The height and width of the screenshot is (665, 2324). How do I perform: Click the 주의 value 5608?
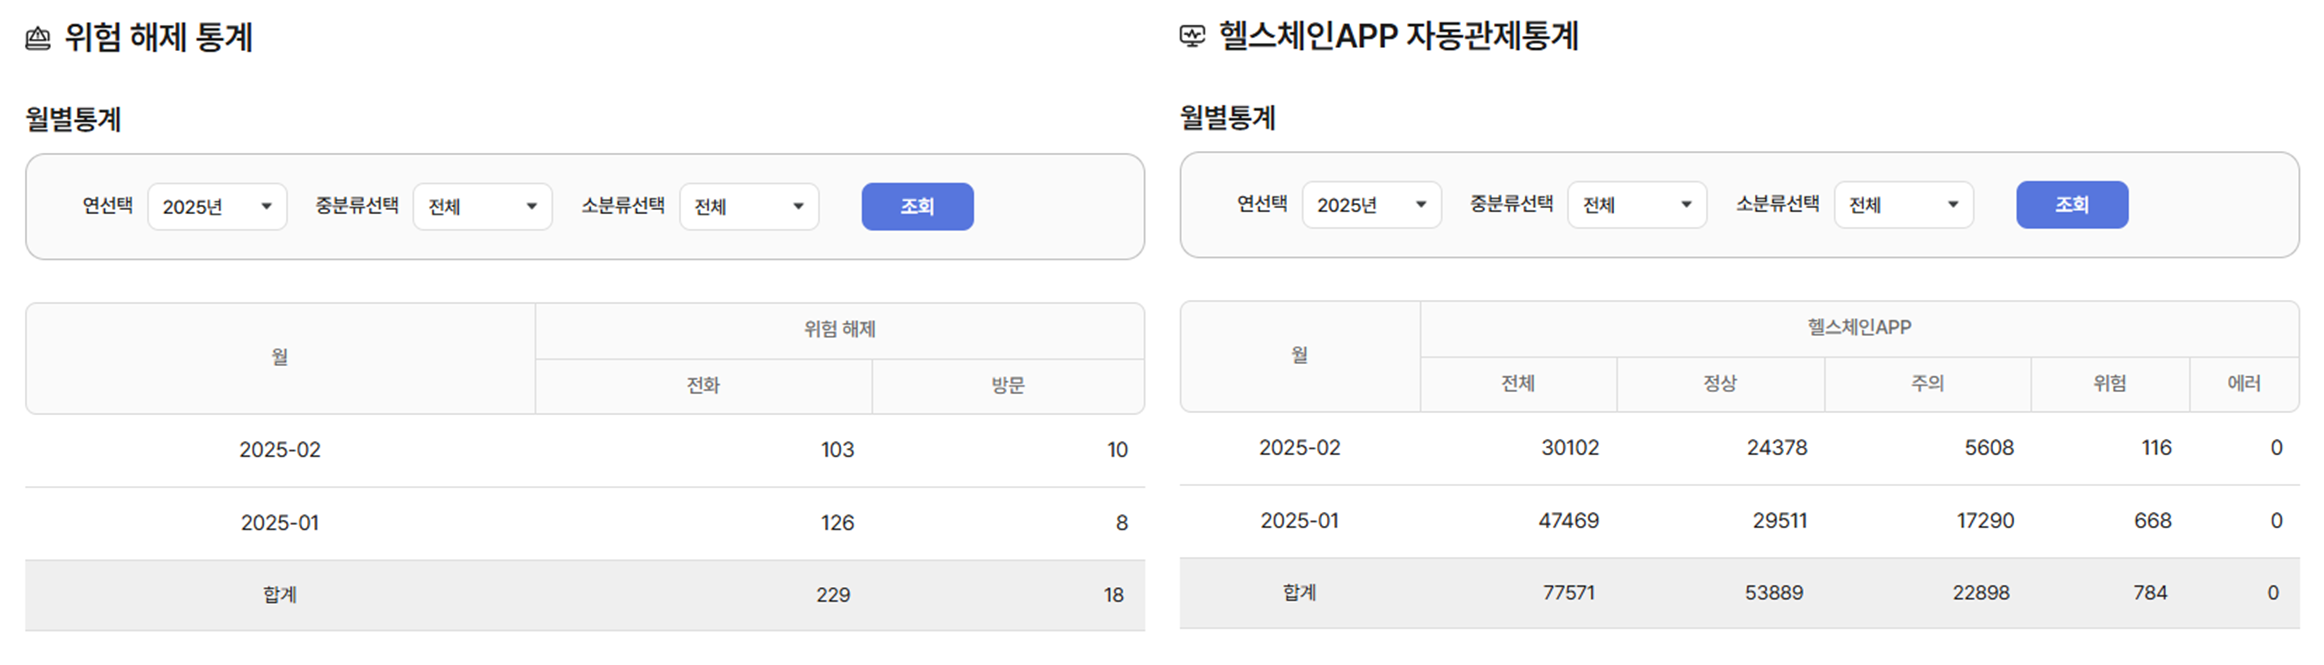point(1989,448)
